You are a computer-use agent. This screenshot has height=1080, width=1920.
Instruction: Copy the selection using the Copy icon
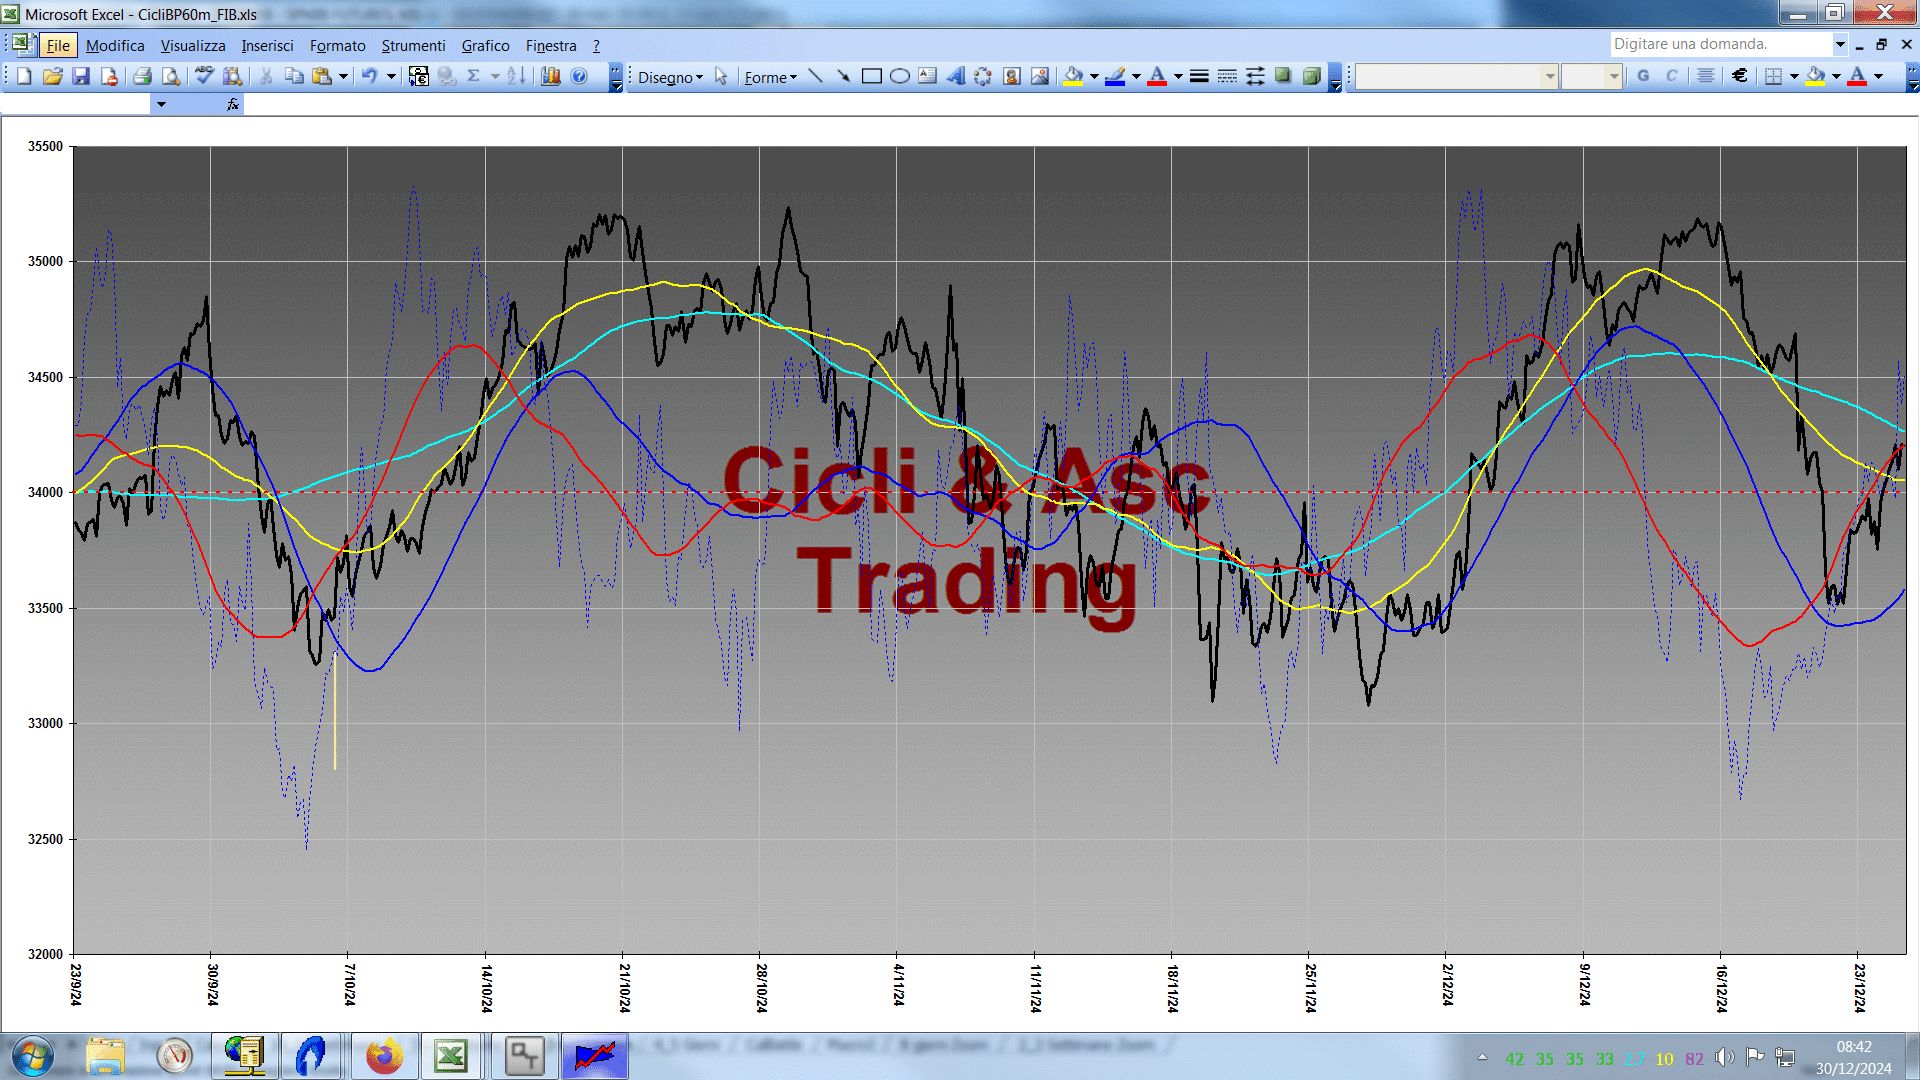294,76
